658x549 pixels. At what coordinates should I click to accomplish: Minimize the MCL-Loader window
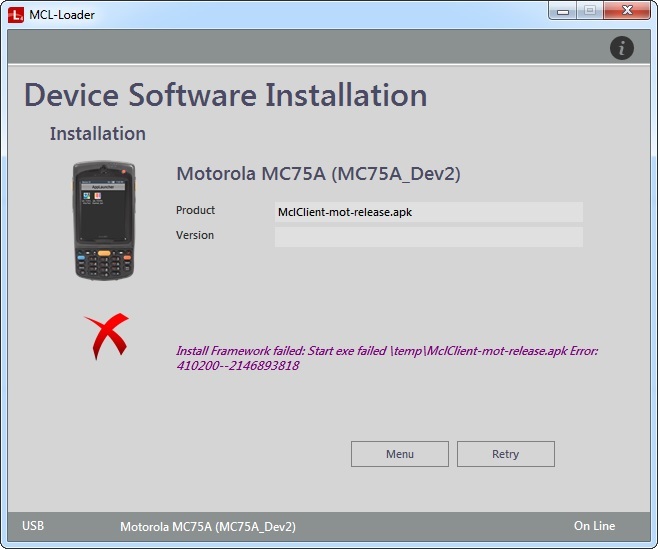coord(563,10)
